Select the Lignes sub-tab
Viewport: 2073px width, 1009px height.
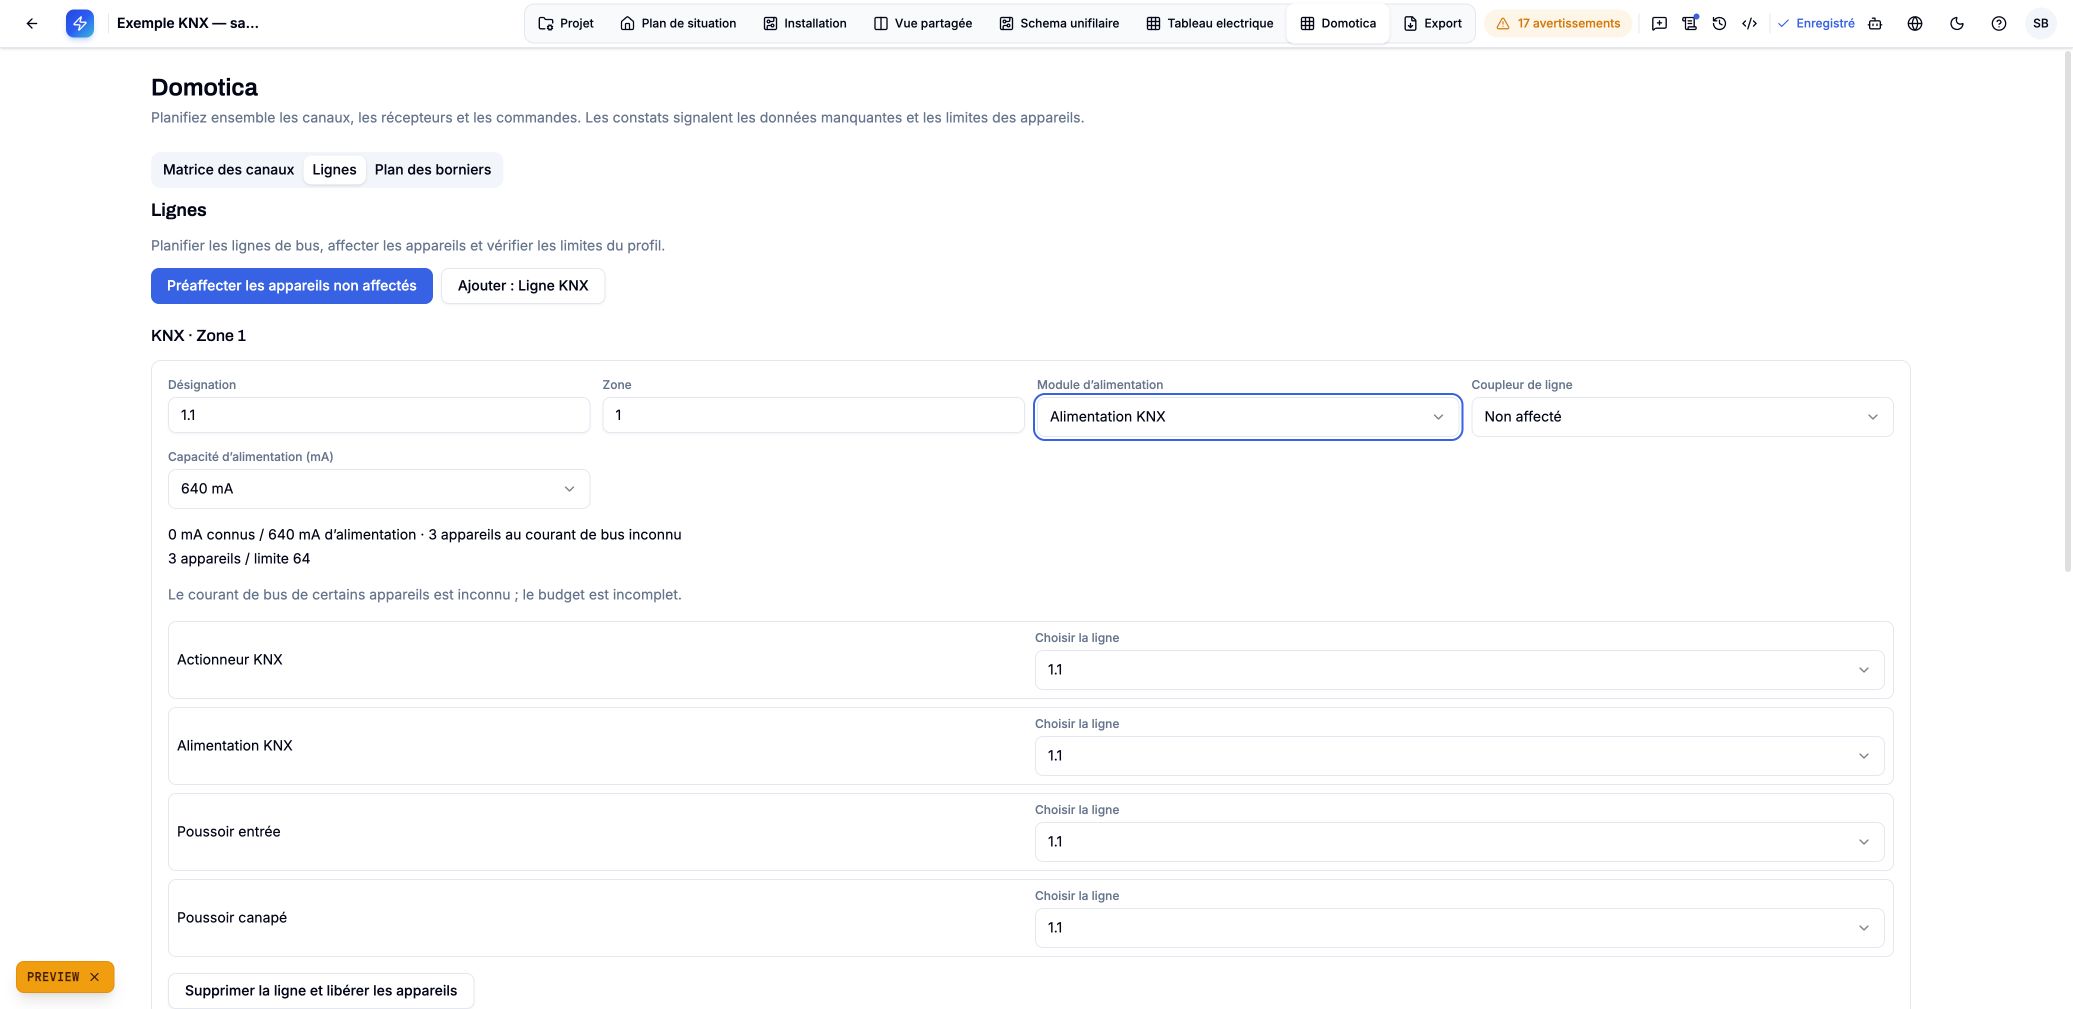(x=334, y=170)
